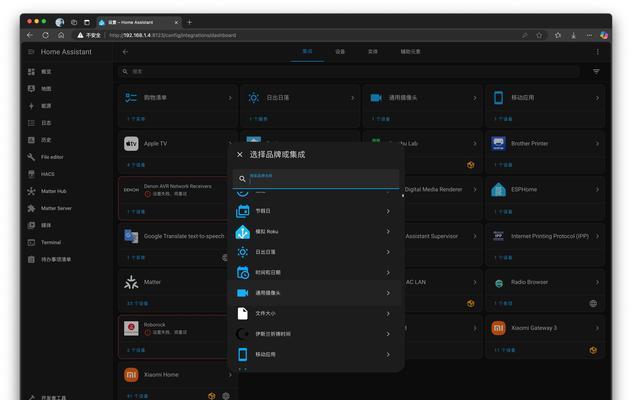The width and height of the screenshot is (632, 400).
Task: Bookmark the page with the star icon
Action: pyautogui.click(x=539, y=35)
